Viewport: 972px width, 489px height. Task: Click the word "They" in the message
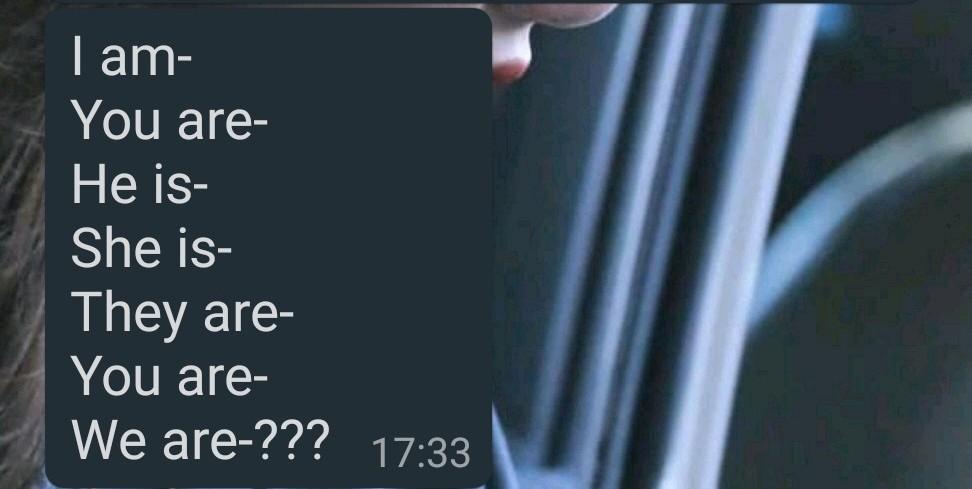(129, 315)
